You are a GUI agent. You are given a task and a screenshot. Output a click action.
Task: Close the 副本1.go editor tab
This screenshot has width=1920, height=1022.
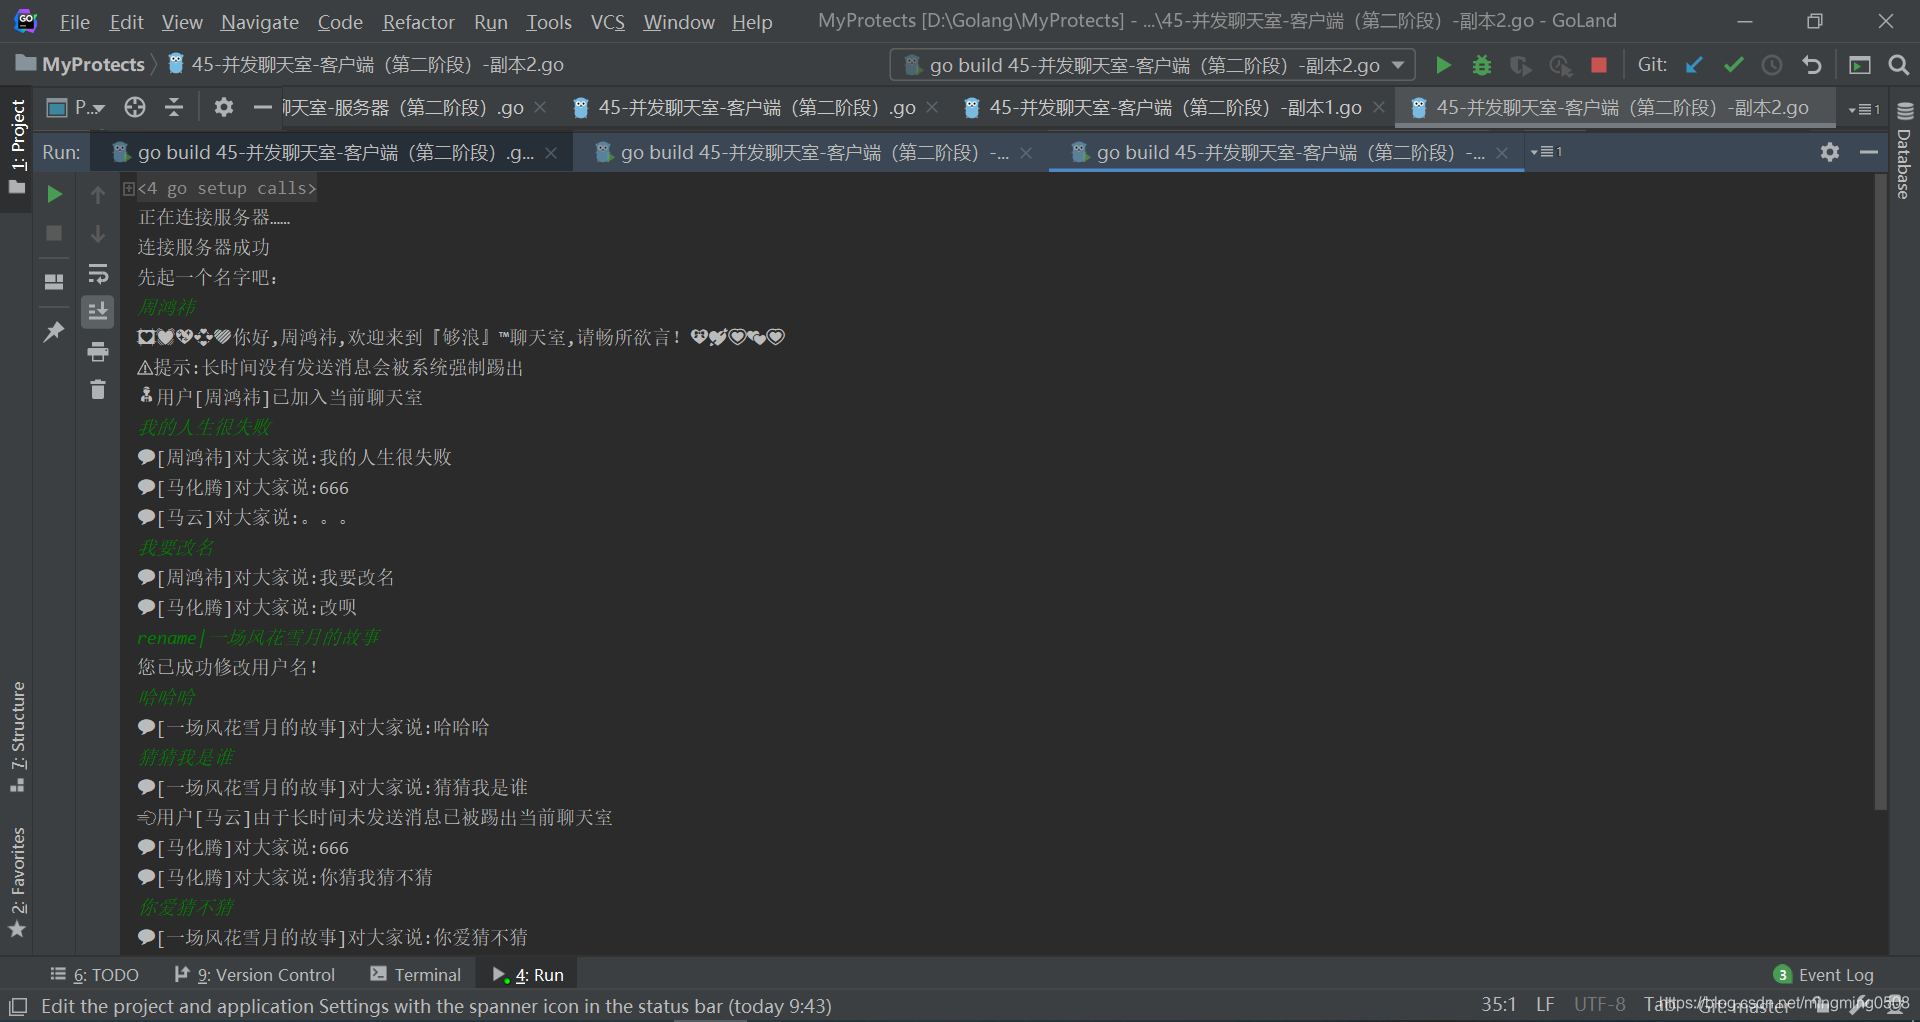[1380, 108]
